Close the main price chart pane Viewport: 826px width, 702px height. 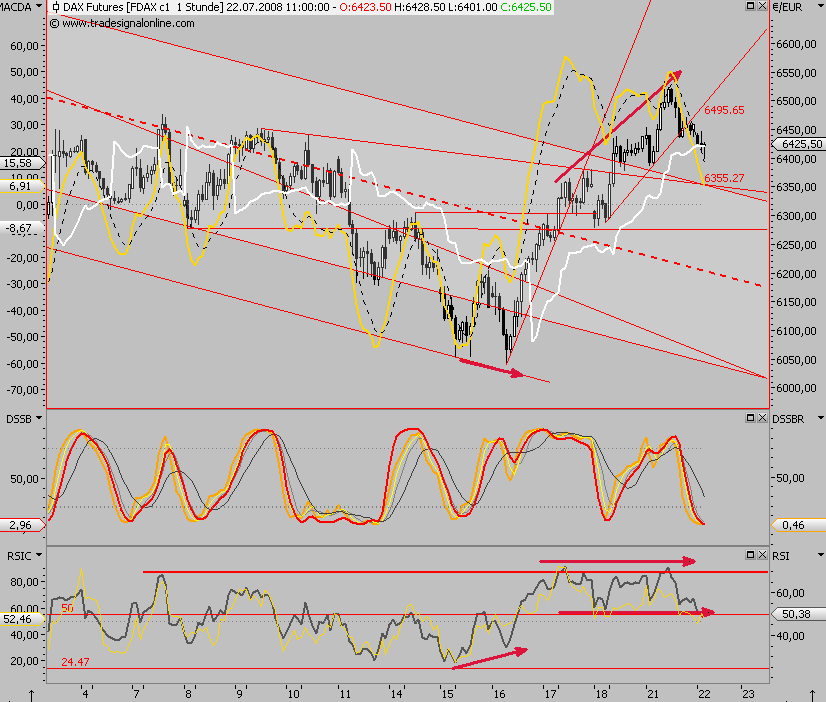pyautogui.click(x=762, y=6)
